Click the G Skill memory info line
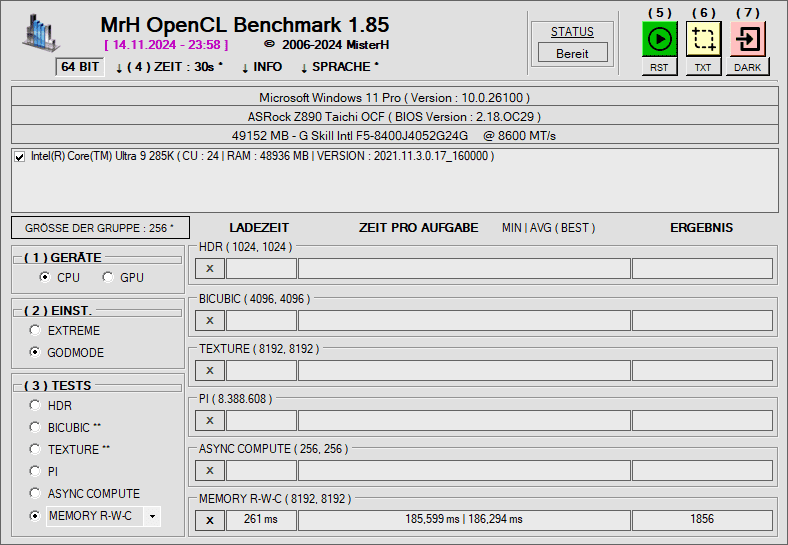788x545 pixels. coord(395,135)
